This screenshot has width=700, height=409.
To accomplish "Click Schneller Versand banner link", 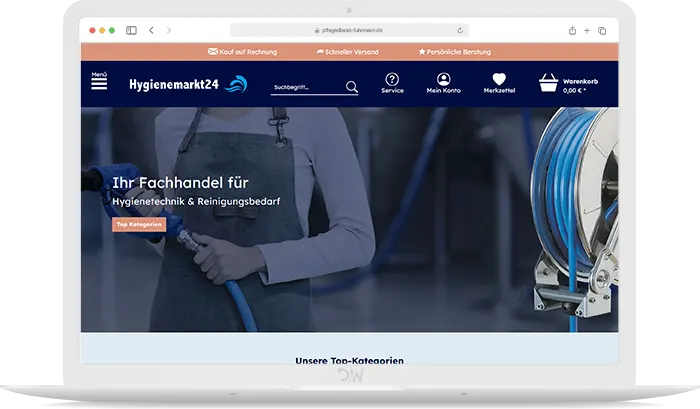I will [347, 52].
